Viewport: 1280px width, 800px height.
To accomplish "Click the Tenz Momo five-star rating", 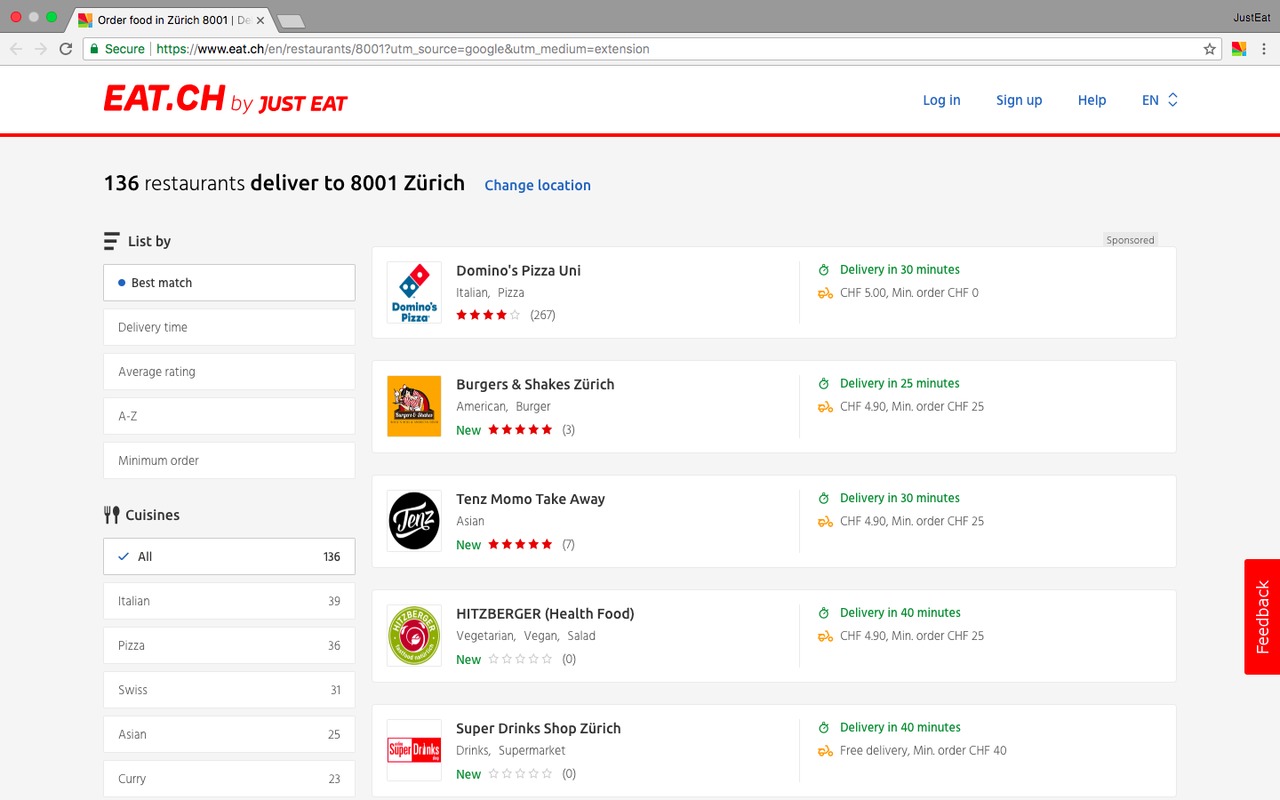I will (520, 545).
